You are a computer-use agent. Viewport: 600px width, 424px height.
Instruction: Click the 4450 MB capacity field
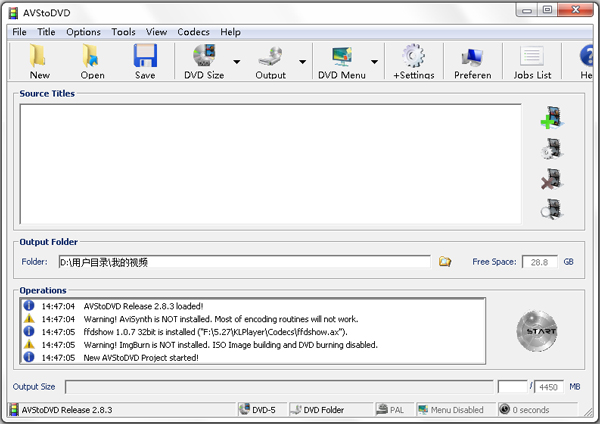click(x=548, y=387)
